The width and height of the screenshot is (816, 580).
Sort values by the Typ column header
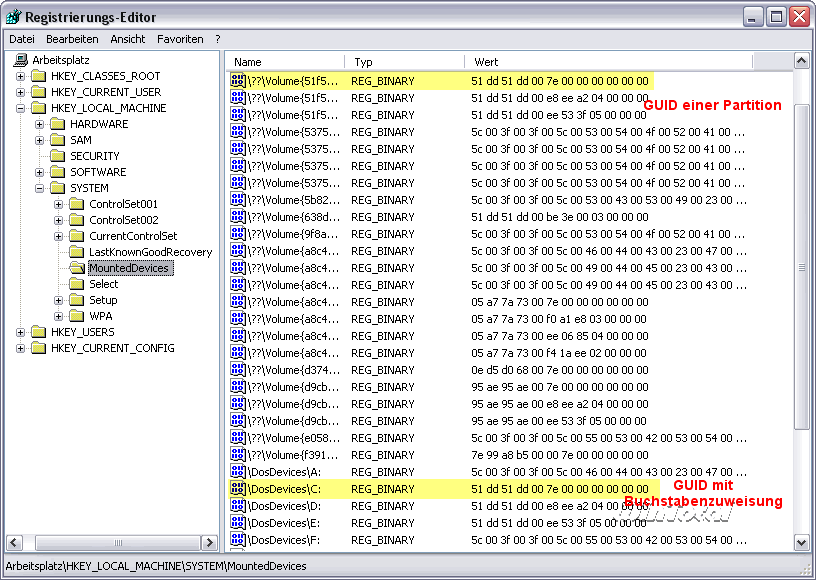pyautogui.click(x=405, y=62)
